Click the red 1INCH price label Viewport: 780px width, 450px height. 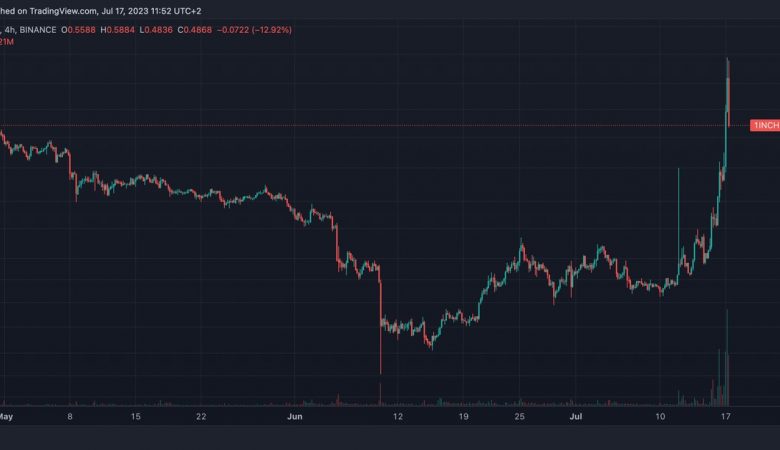(765, 125)
